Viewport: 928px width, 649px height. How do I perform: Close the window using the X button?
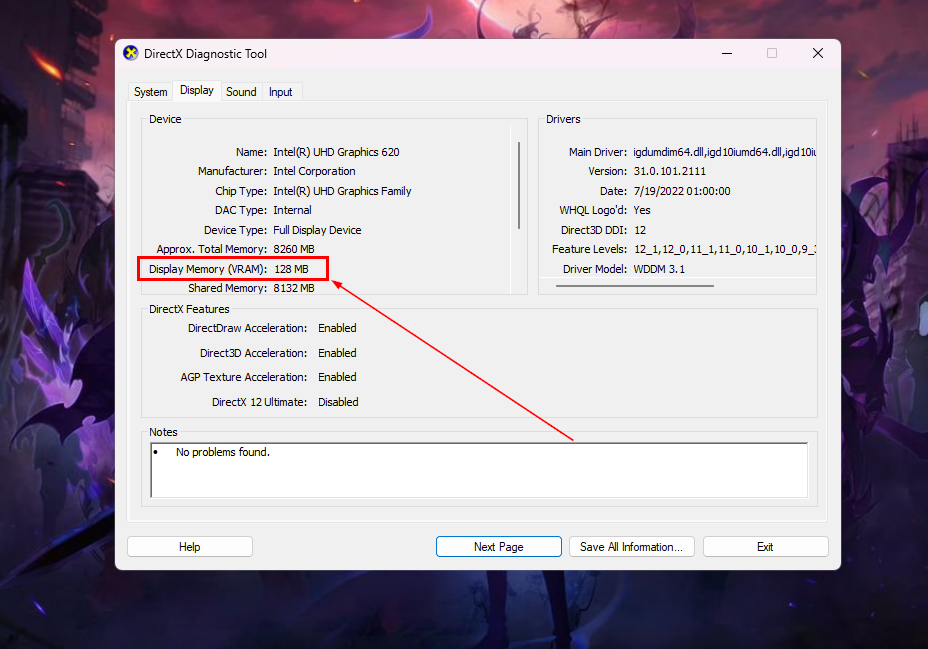pyautogui.click(x=818, y=54)
